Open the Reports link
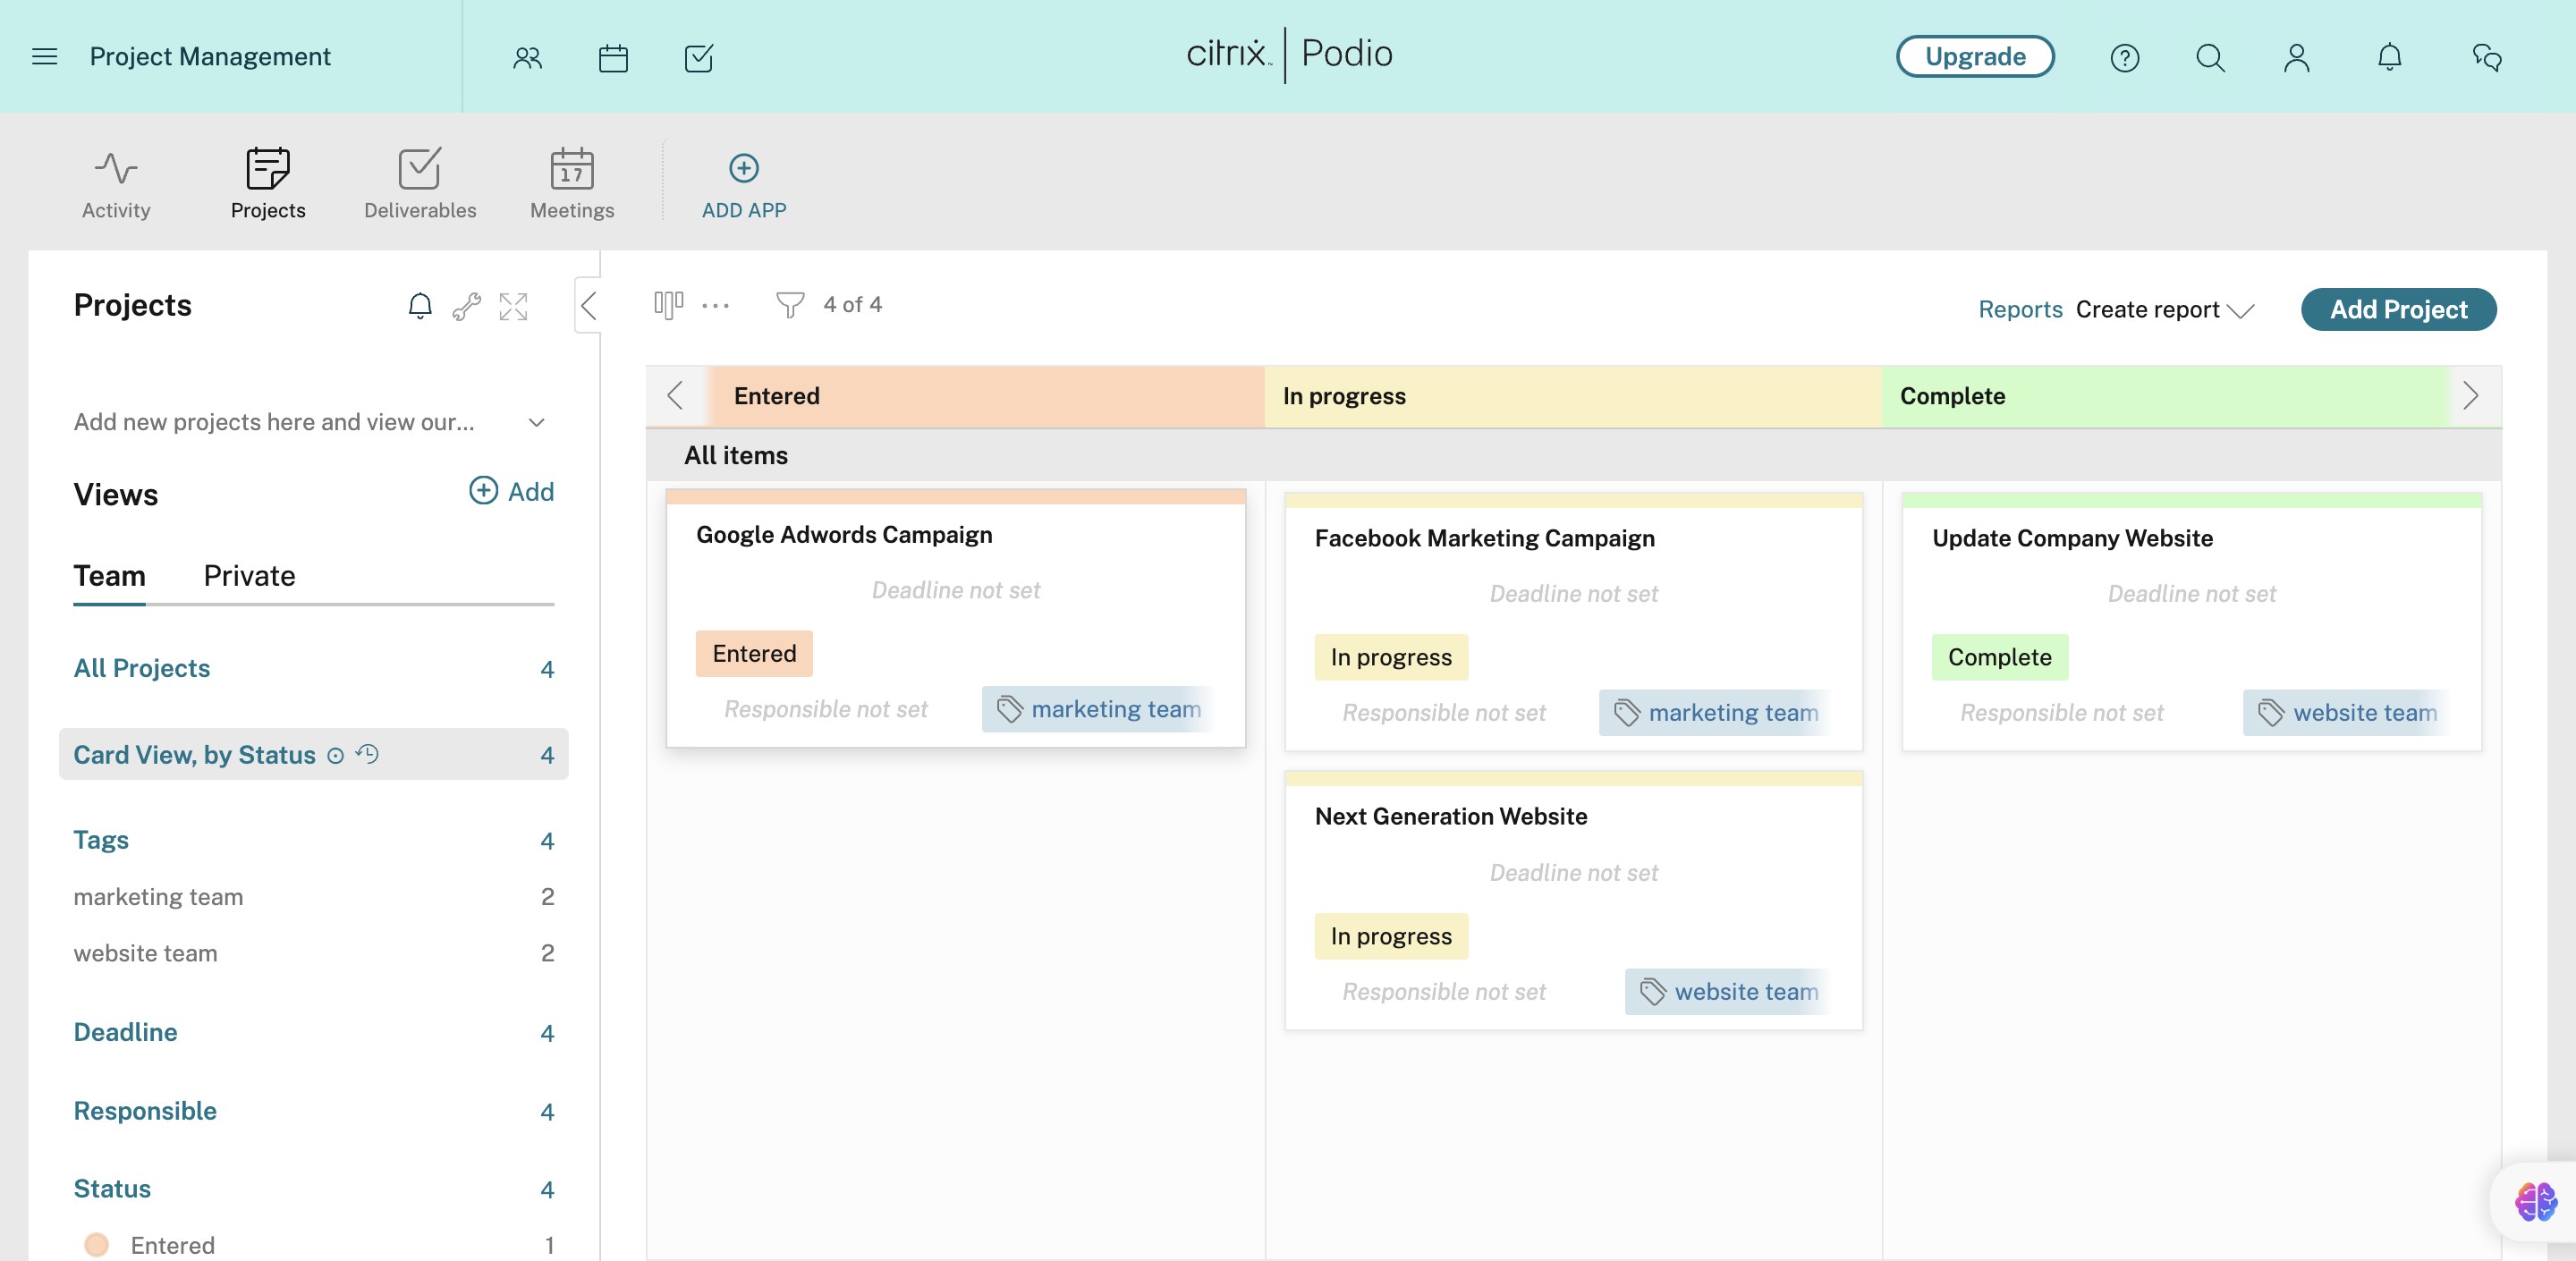Screen dimensions: 2576x1261 coord(2019,310)
